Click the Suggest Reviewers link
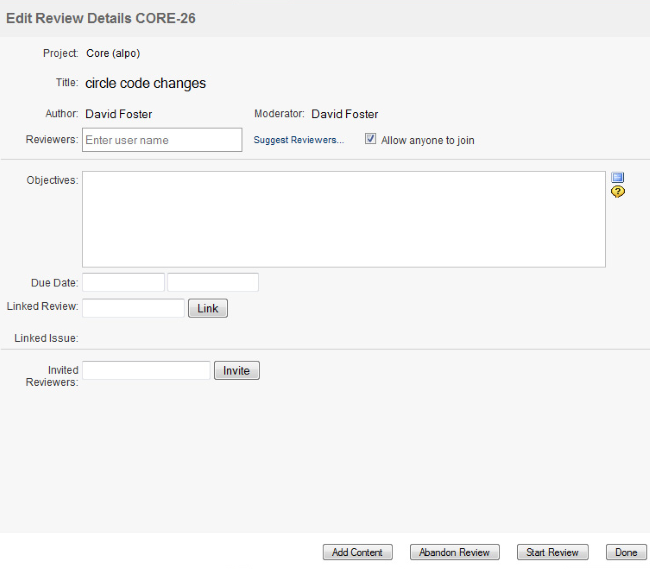 pyautogui.click(x=298, y=141)
